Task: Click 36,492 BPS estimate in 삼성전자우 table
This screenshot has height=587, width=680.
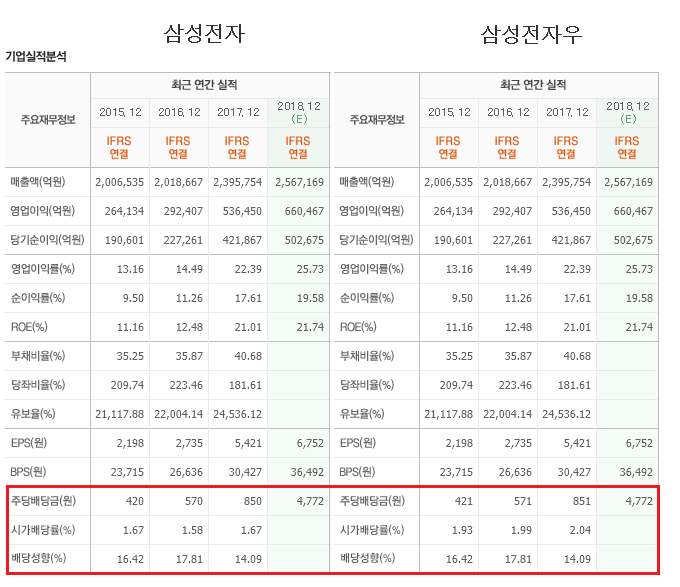Action: point(636,472)
